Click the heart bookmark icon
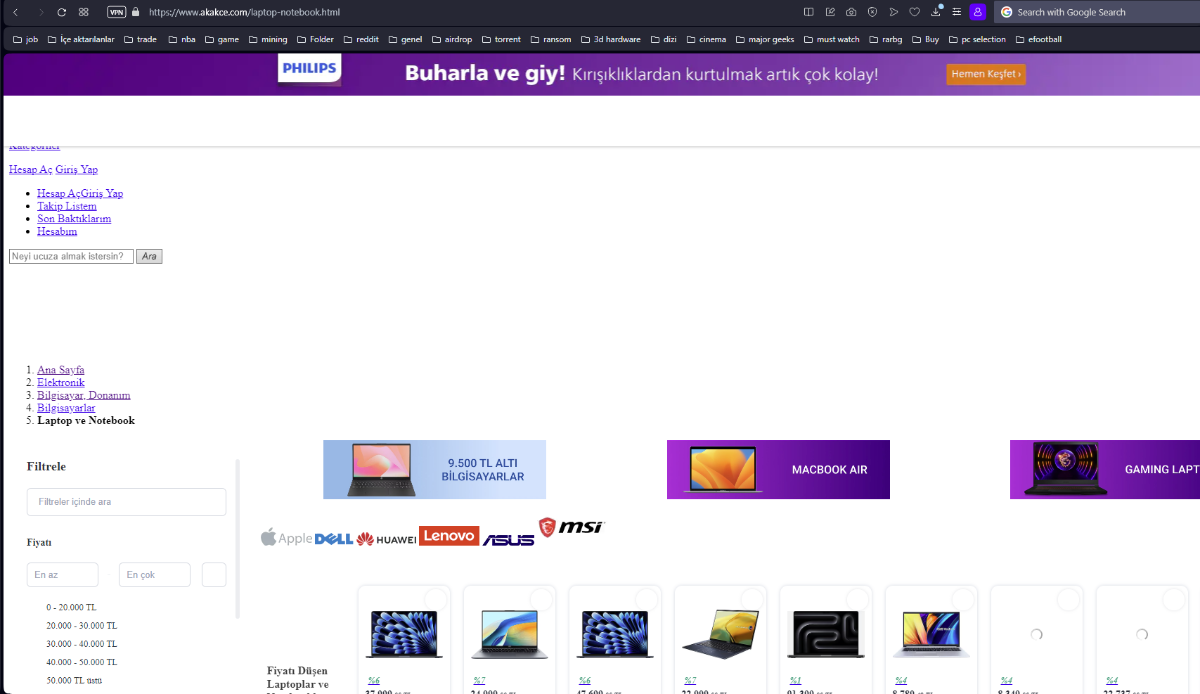The height and width of the screenshot is (694, 1200). (x=915, y=12)
